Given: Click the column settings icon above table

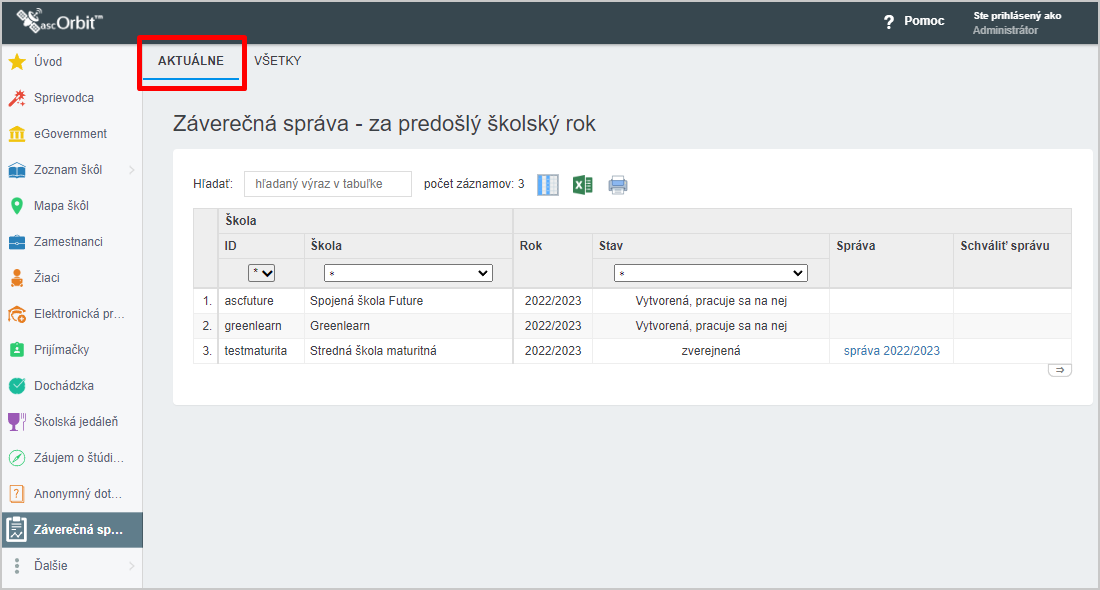Looking at the screenshot, I should (548, 185).
